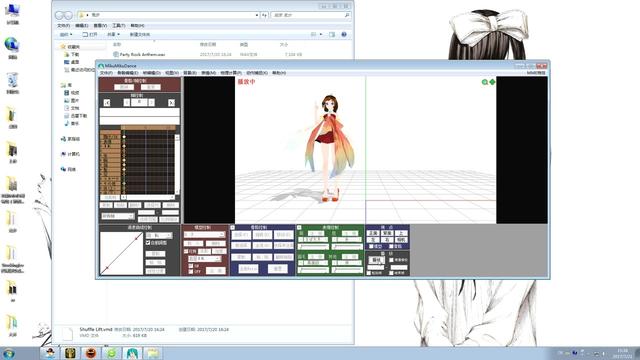Toggle the Explorer preview pane icon

click(x=332, y=35)
